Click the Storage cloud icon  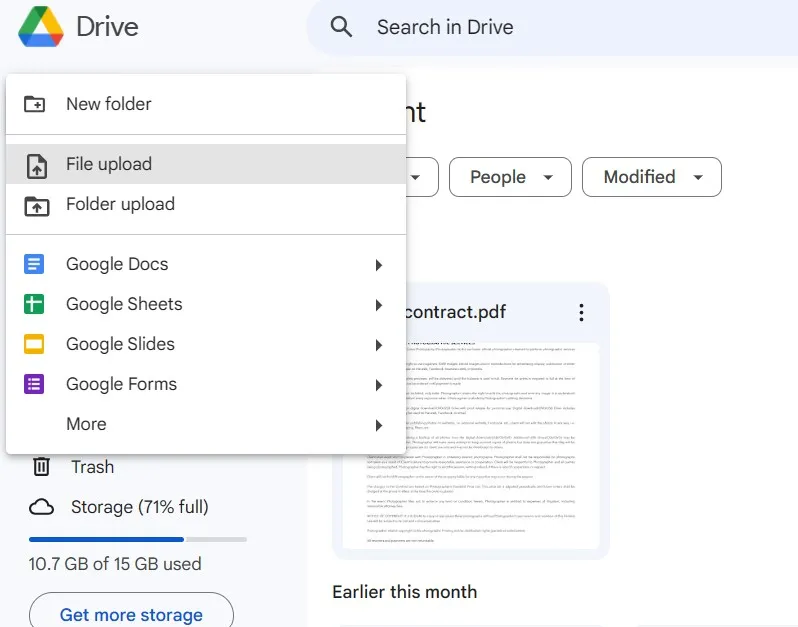(41, 507)
